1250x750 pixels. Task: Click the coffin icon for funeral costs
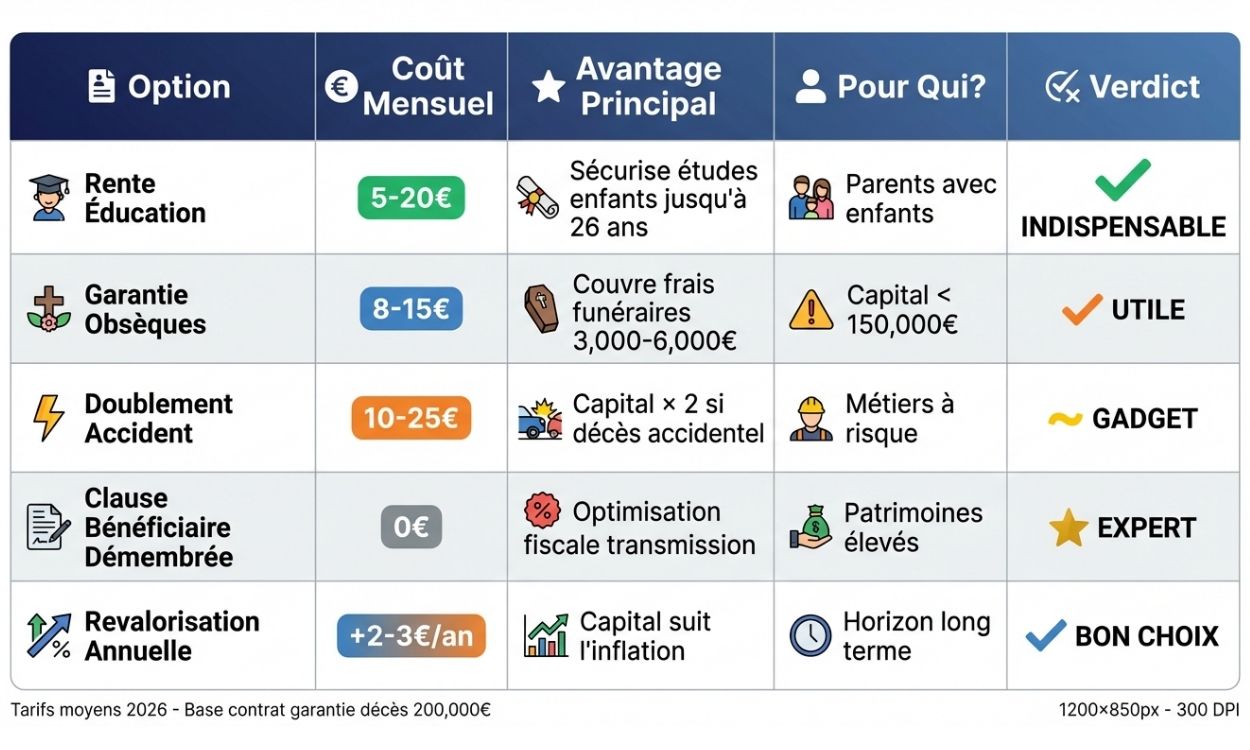(x=541, y=308)
